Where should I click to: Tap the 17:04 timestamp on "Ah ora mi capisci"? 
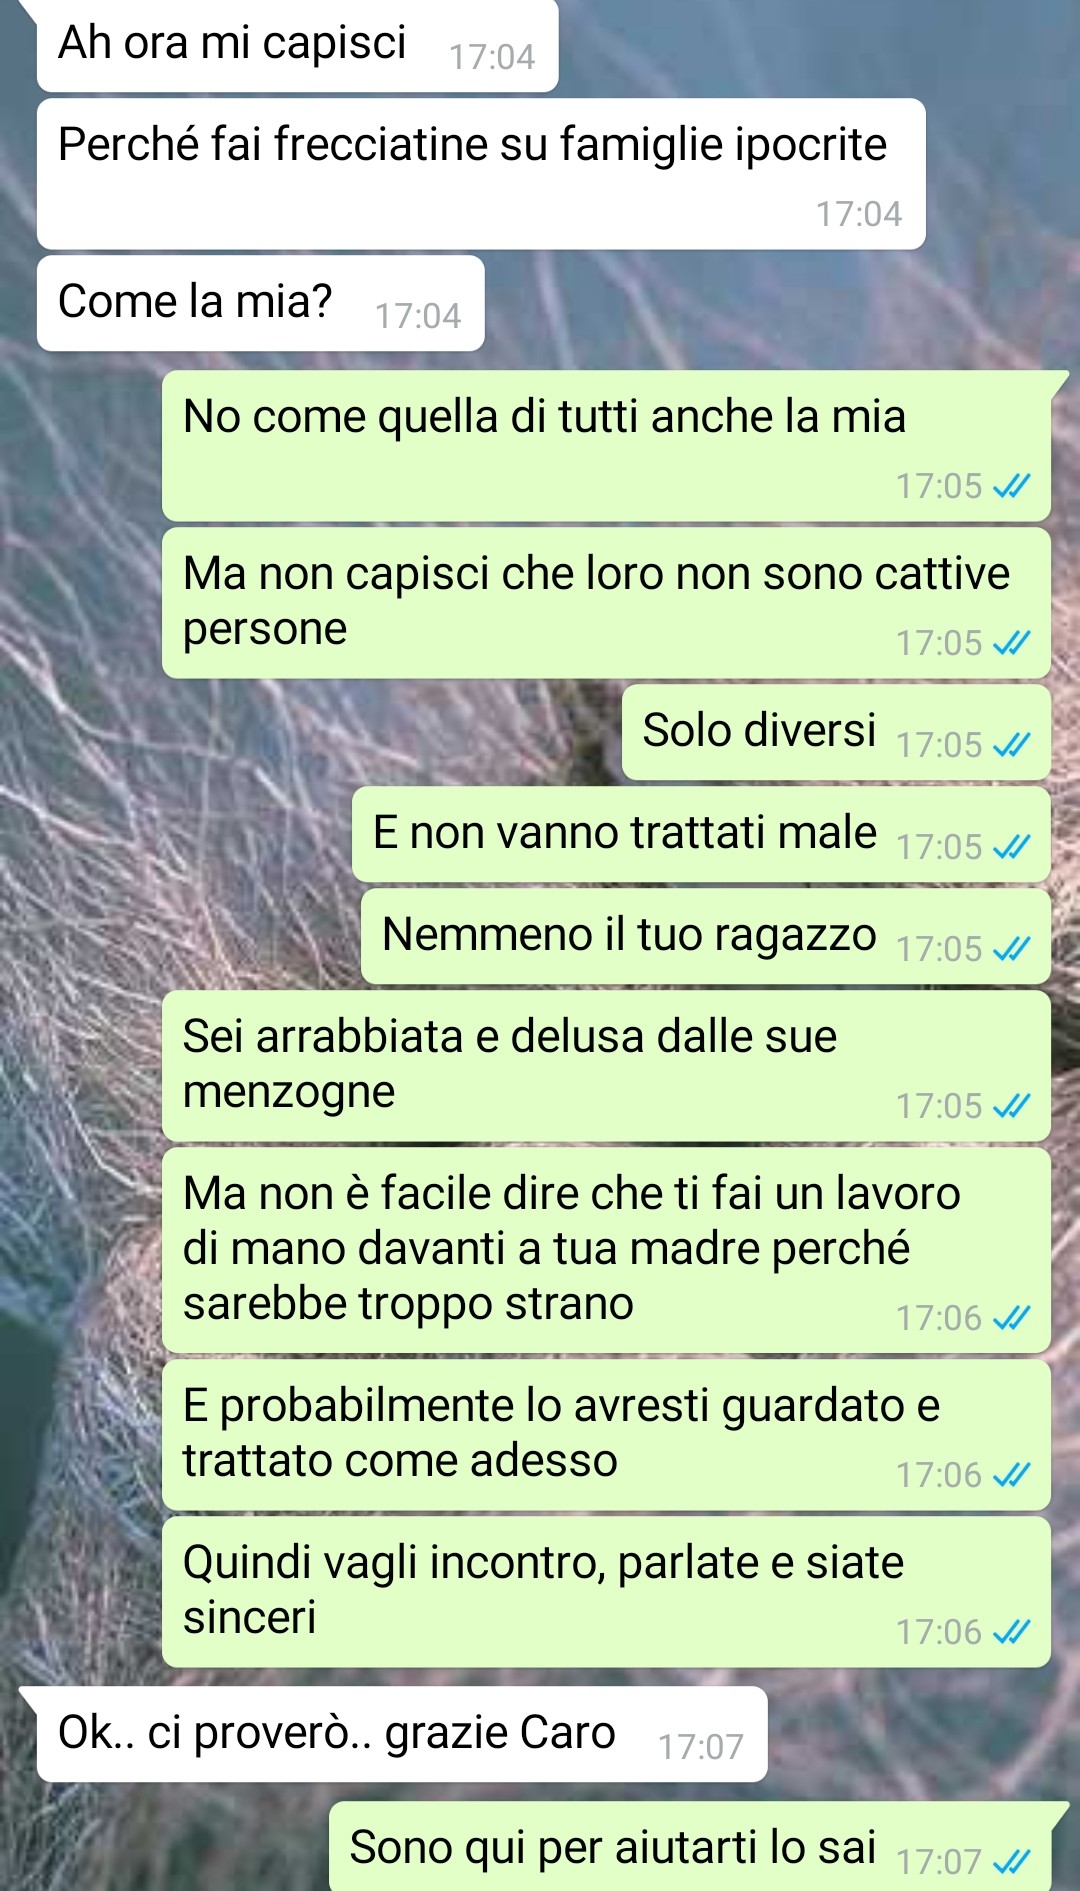click(491, 57)
